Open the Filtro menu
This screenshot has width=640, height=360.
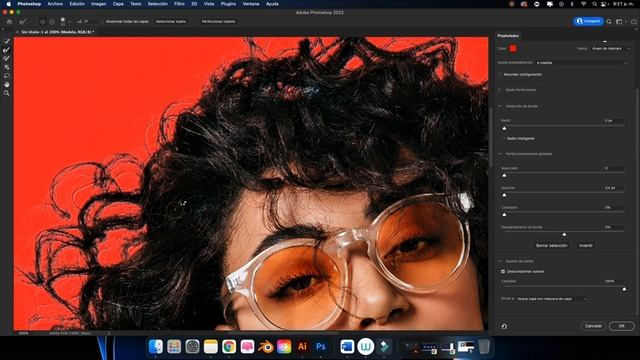[x=179, y=4]
